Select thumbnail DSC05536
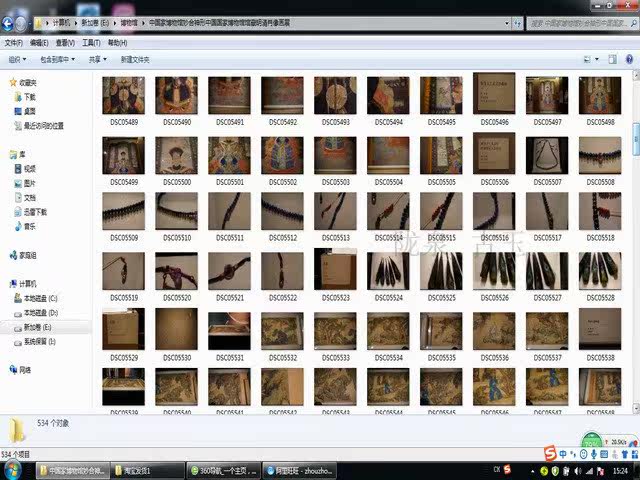Screen dimensions: 640x480 (x=494, y=331)
